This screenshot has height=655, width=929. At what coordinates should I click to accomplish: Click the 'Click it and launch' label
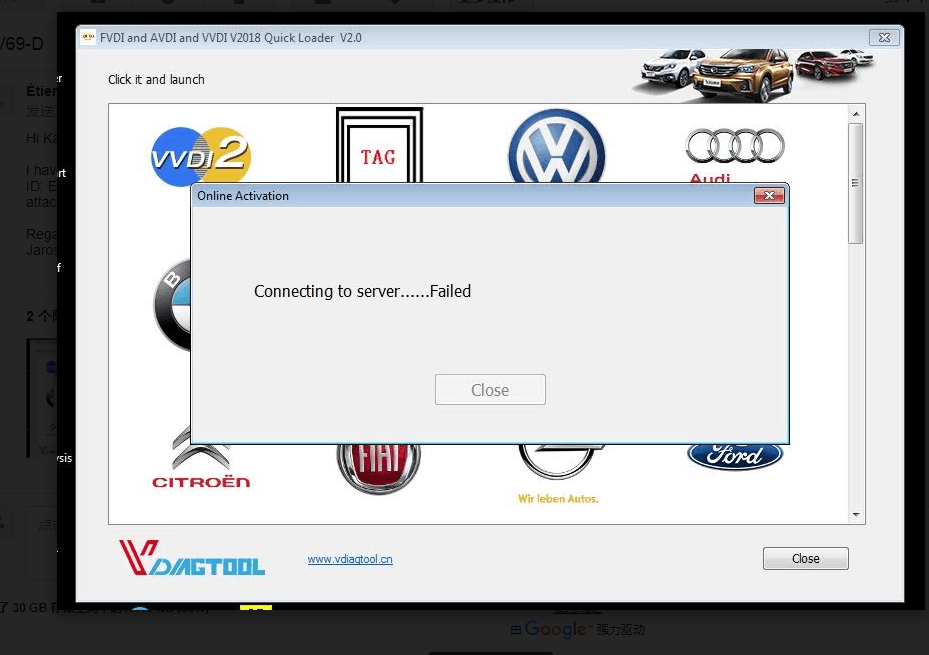[156, 79]
